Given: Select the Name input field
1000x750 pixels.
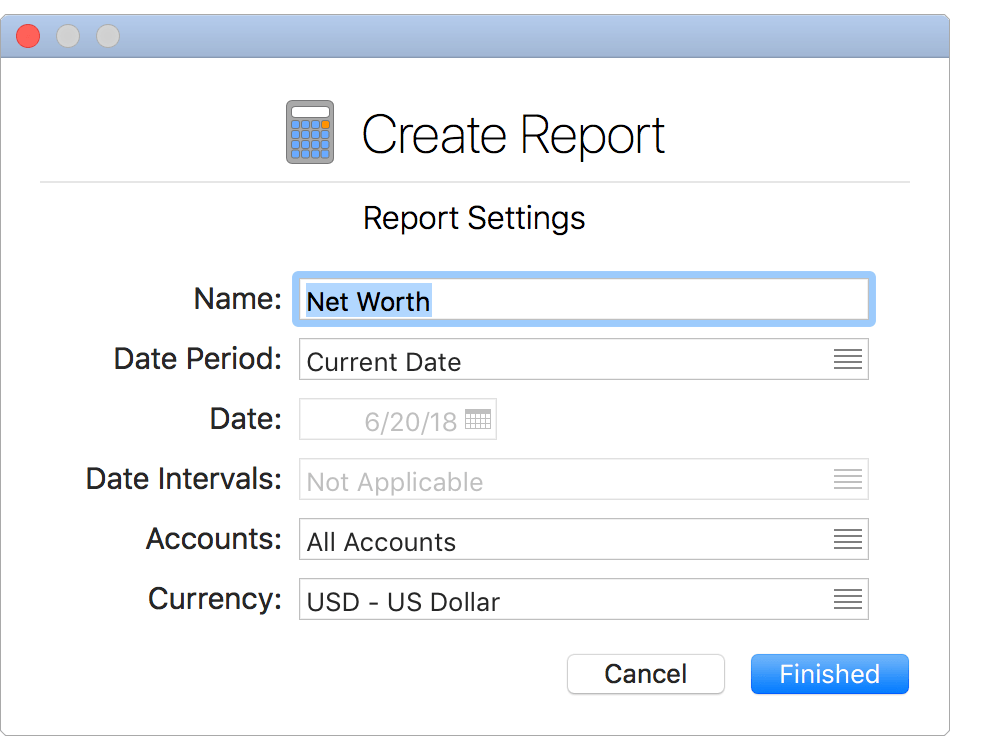Looking at the screenshot, I should (x=584, y=299).
